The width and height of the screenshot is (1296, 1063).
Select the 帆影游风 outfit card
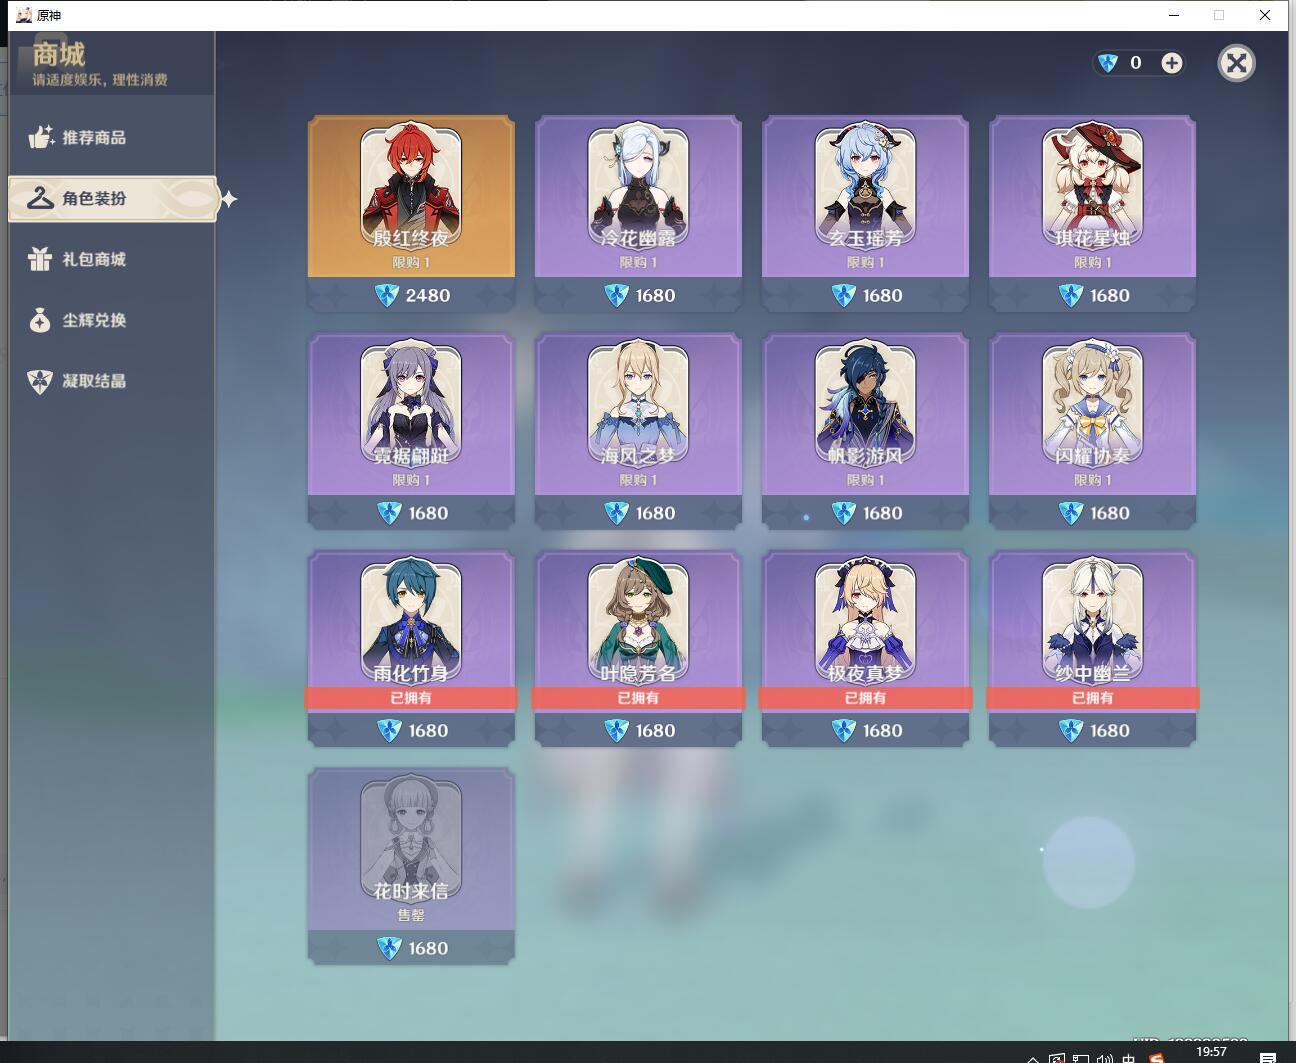pos(865,431)
